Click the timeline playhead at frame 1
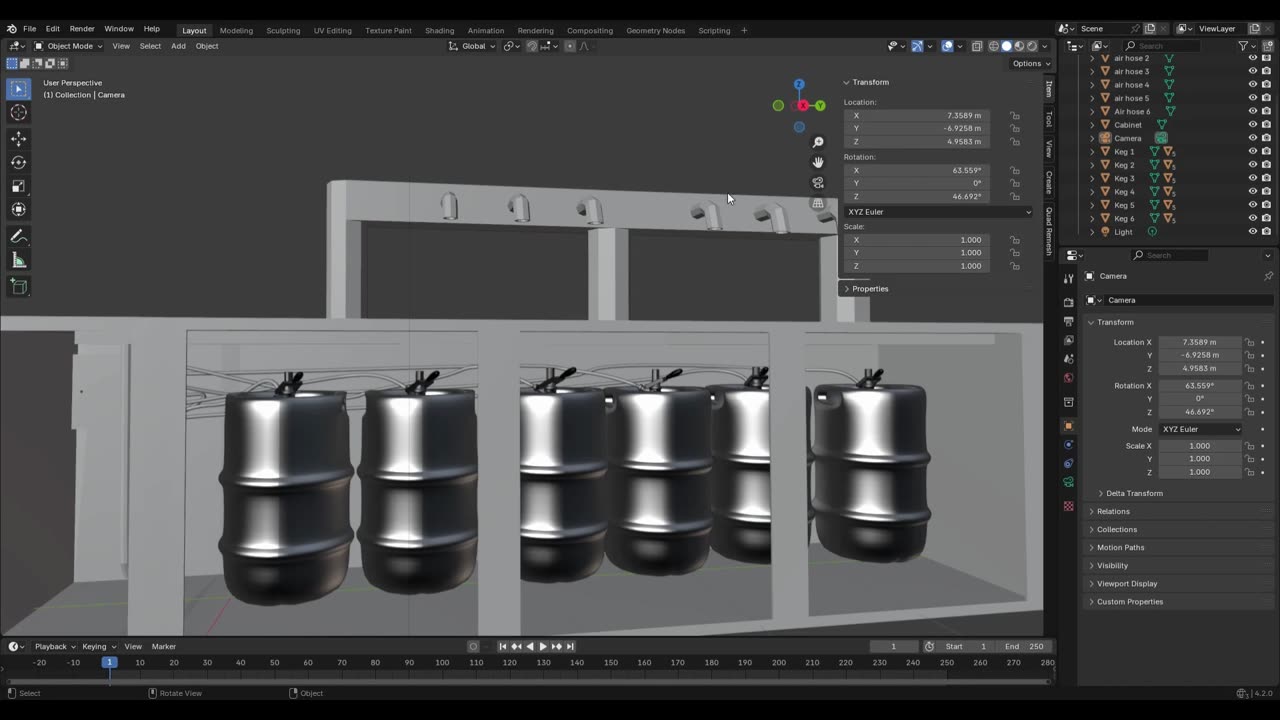Image resolution: width=1280 pixels, height=720 pixels. point(110,662)
